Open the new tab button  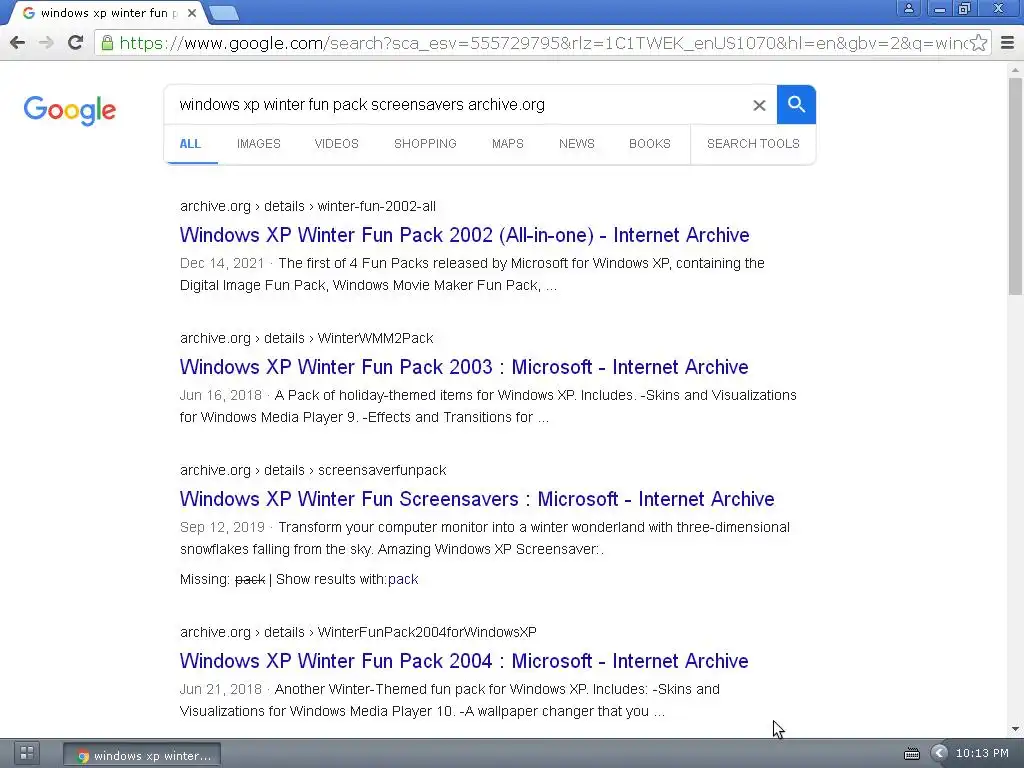224,12
